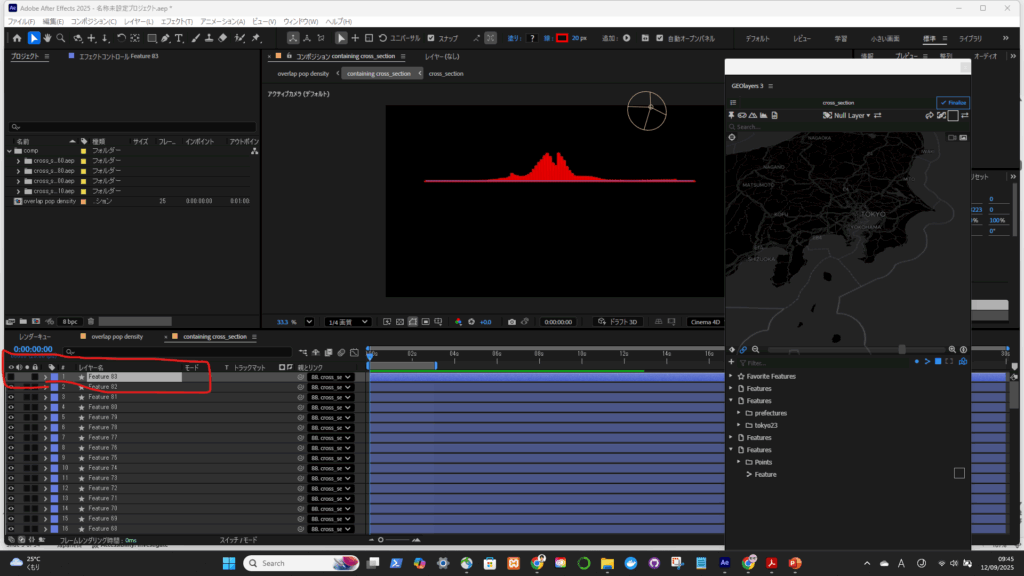Select the Zoom magnifier tool
Image resolution: width=1024 pixels, height=576 pixels.
[x=61, y=38]
